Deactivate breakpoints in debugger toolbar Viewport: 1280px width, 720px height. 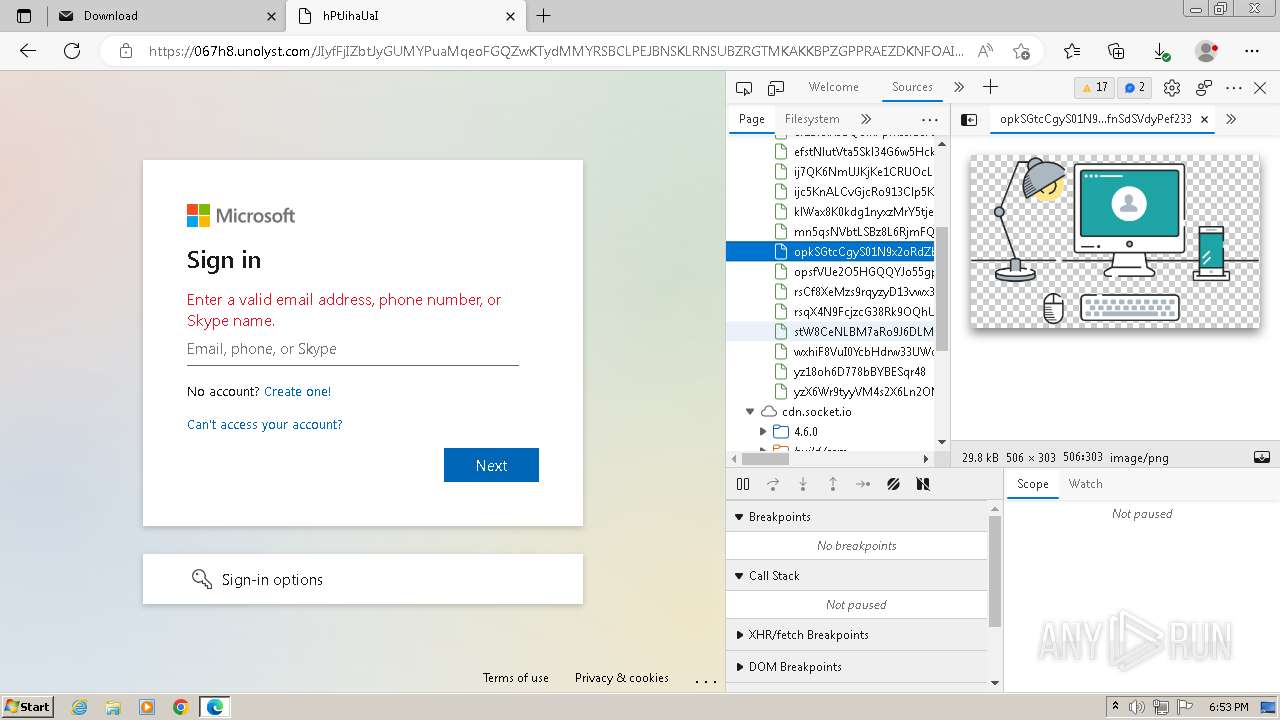coord(893,484)
